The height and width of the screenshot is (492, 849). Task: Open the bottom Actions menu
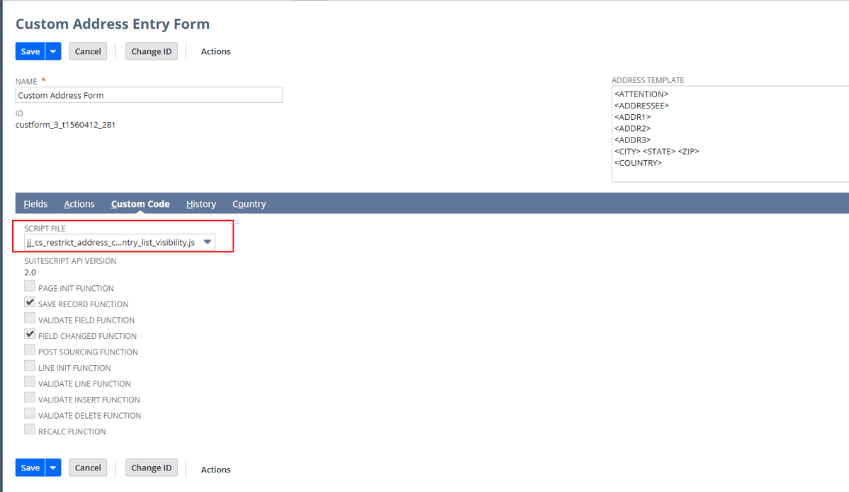coord(215,469)
